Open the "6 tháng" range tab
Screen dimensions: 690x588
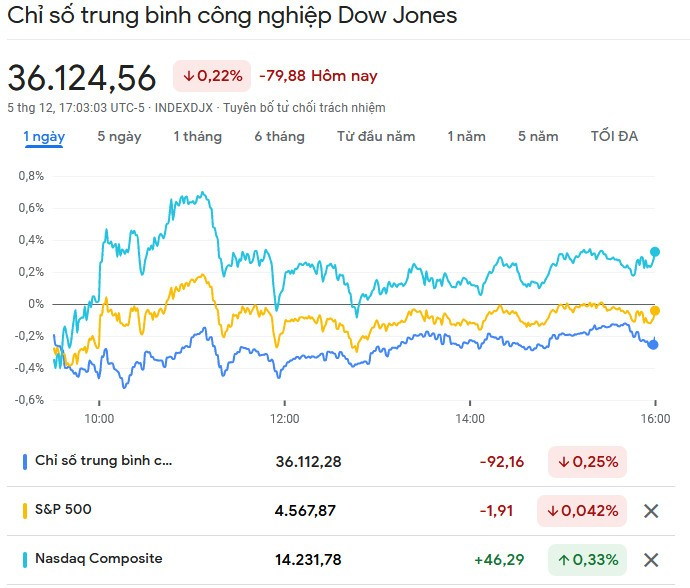click(279, 137)
